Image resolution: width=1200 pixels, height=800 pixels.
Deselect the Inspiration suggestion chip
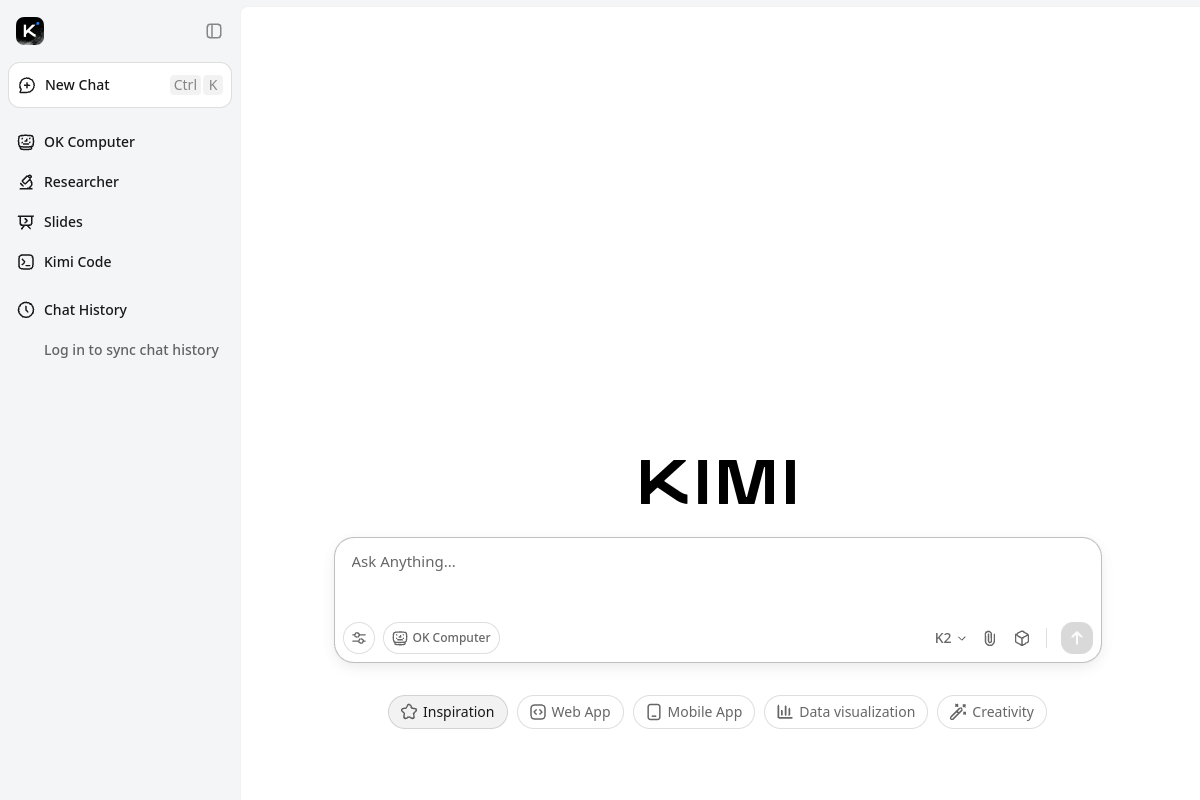[447, 711]
